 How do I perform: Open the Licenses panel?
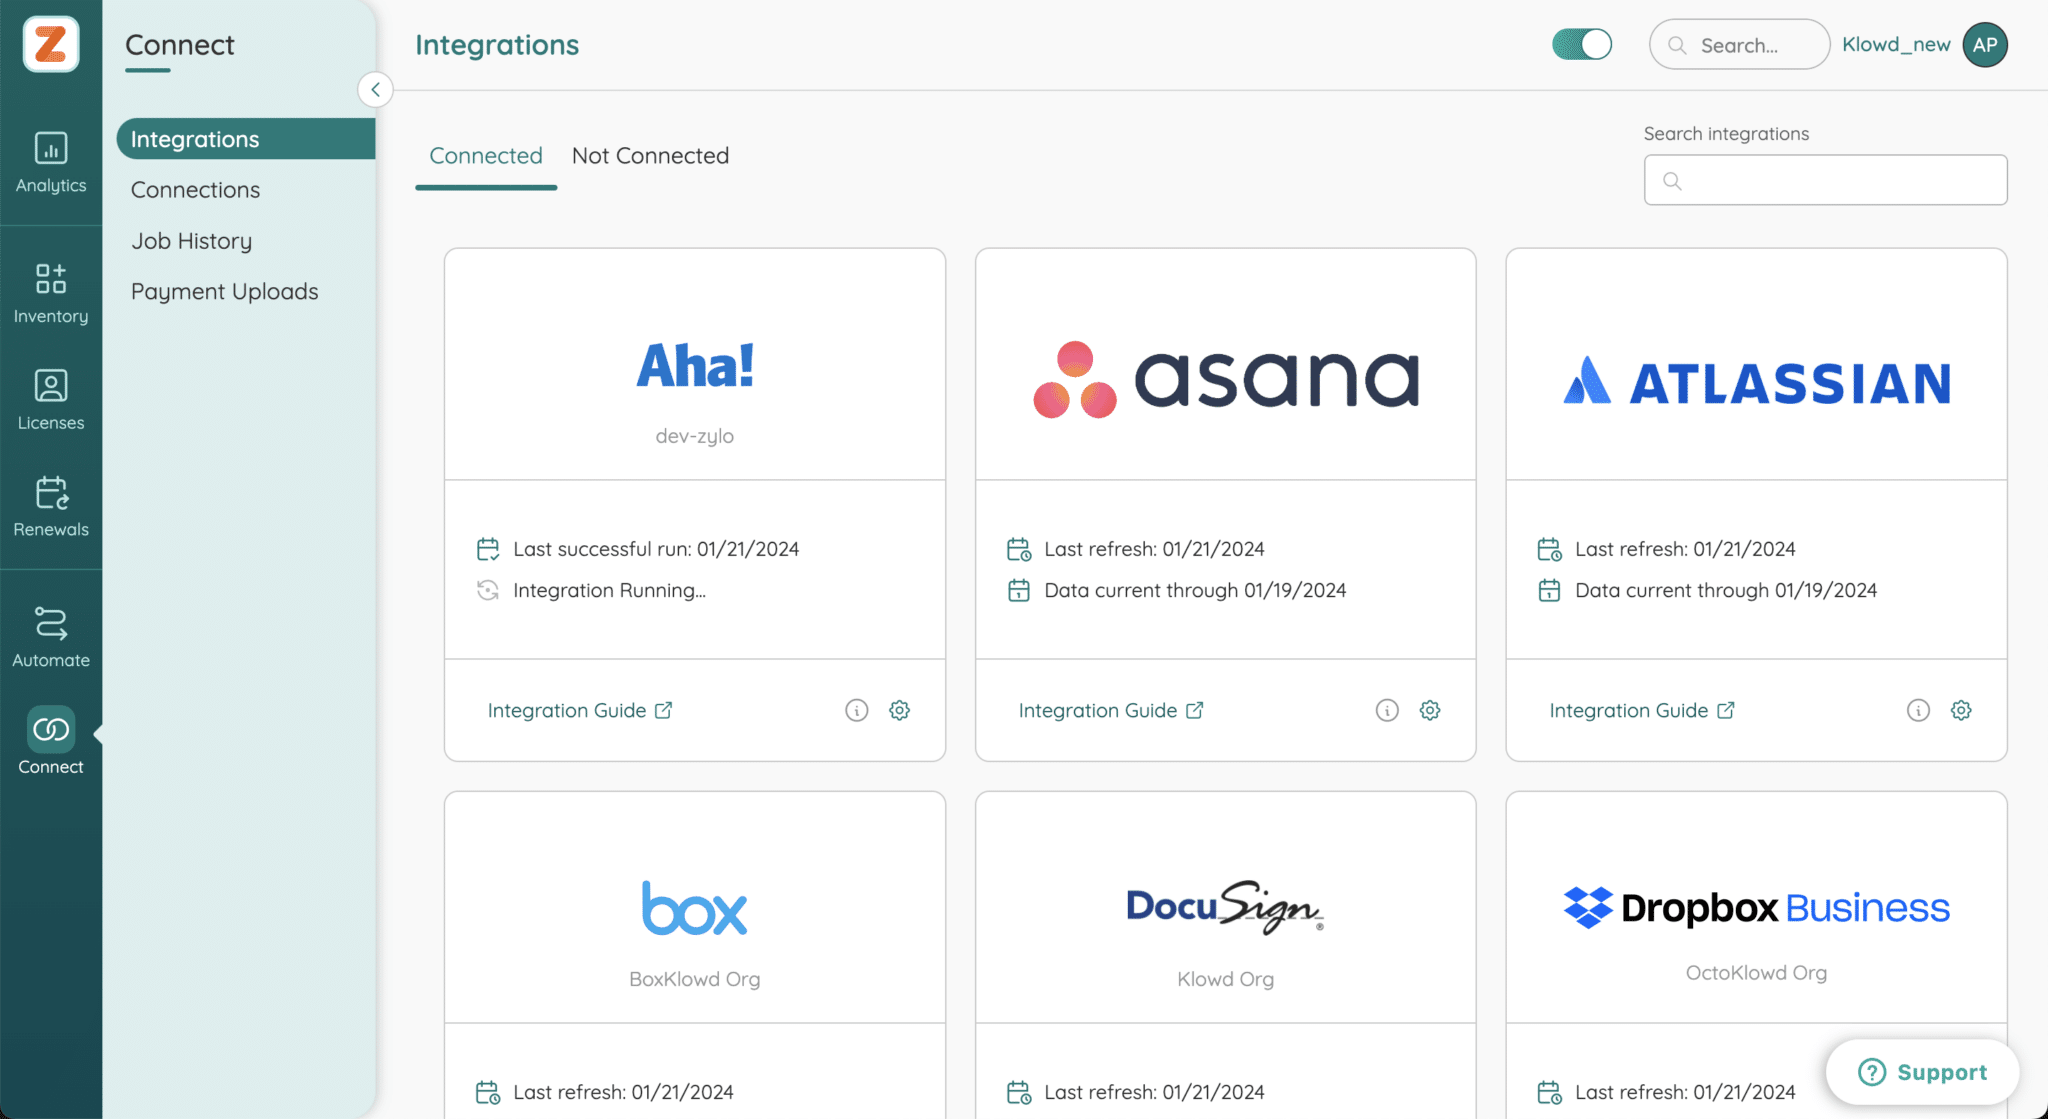(51, 399)
